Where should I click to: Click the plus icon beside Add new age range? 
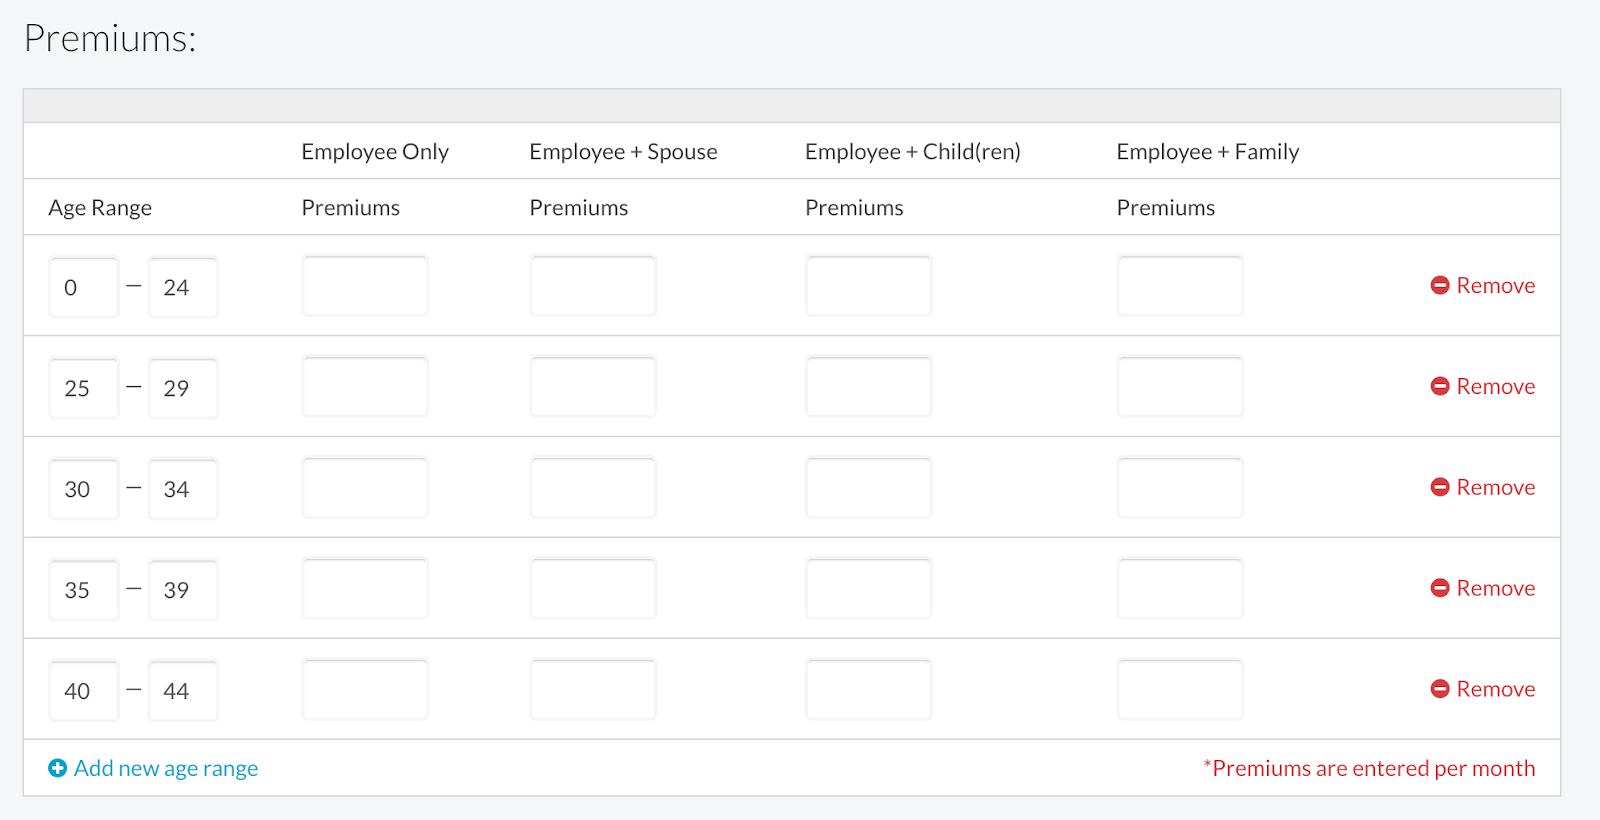coord(58,768)
